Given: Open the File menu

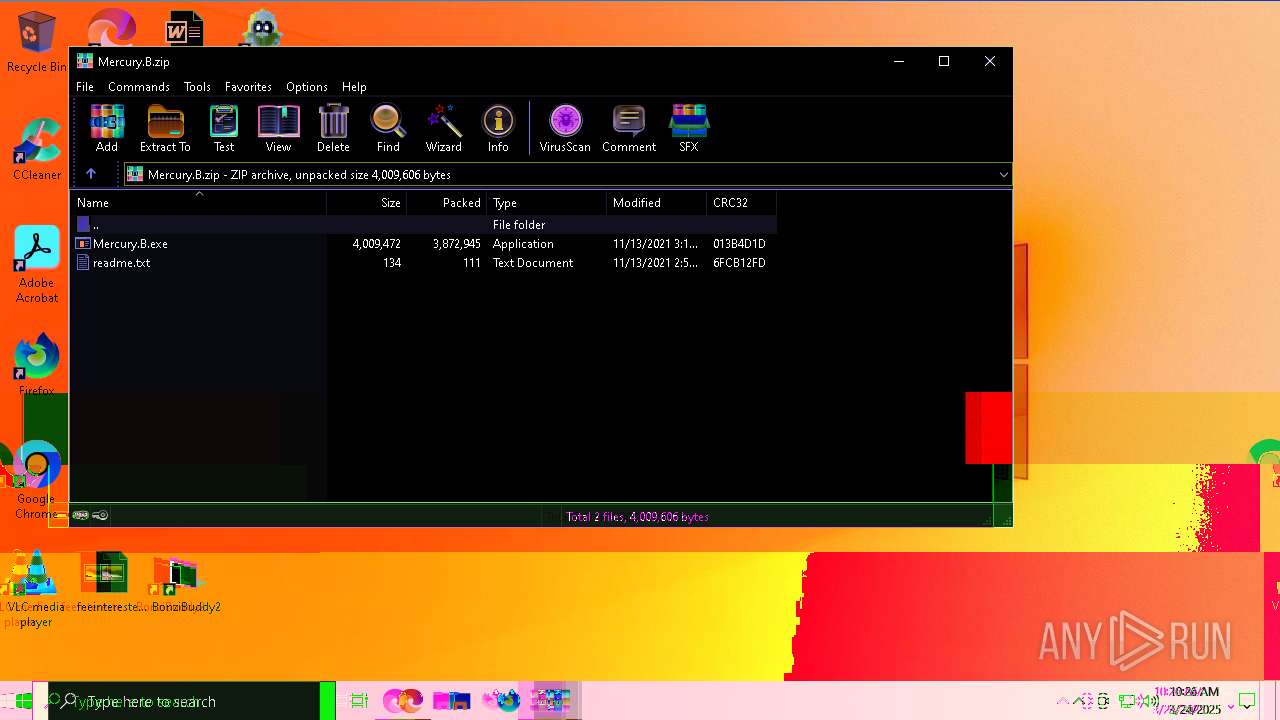Looking at the screenshot, I should pyautogui.click(x=85, y=87).
